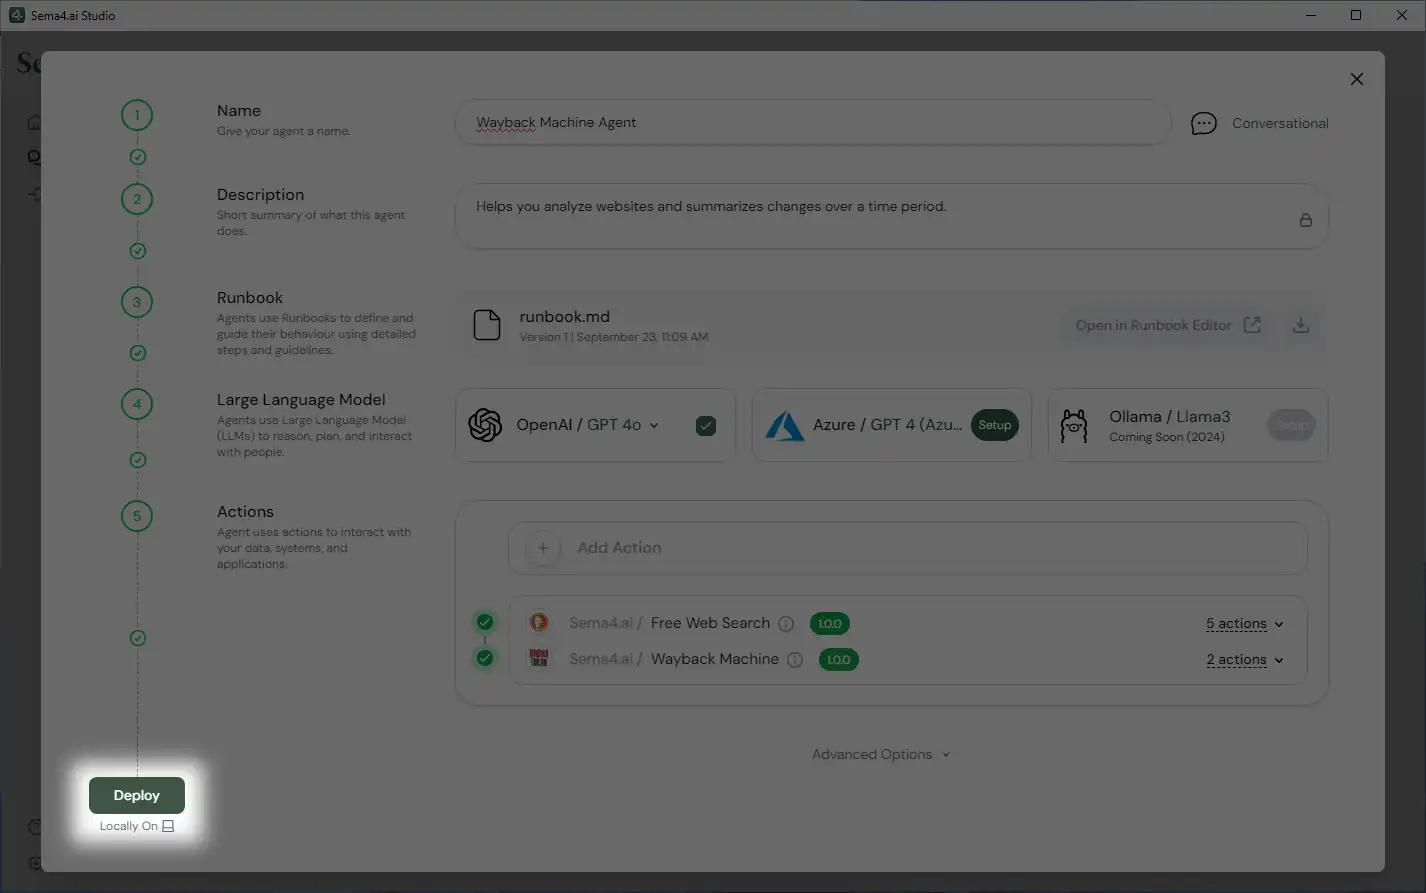Click the lock icon in the description field
The image size is (1426, 893).
1305,219
